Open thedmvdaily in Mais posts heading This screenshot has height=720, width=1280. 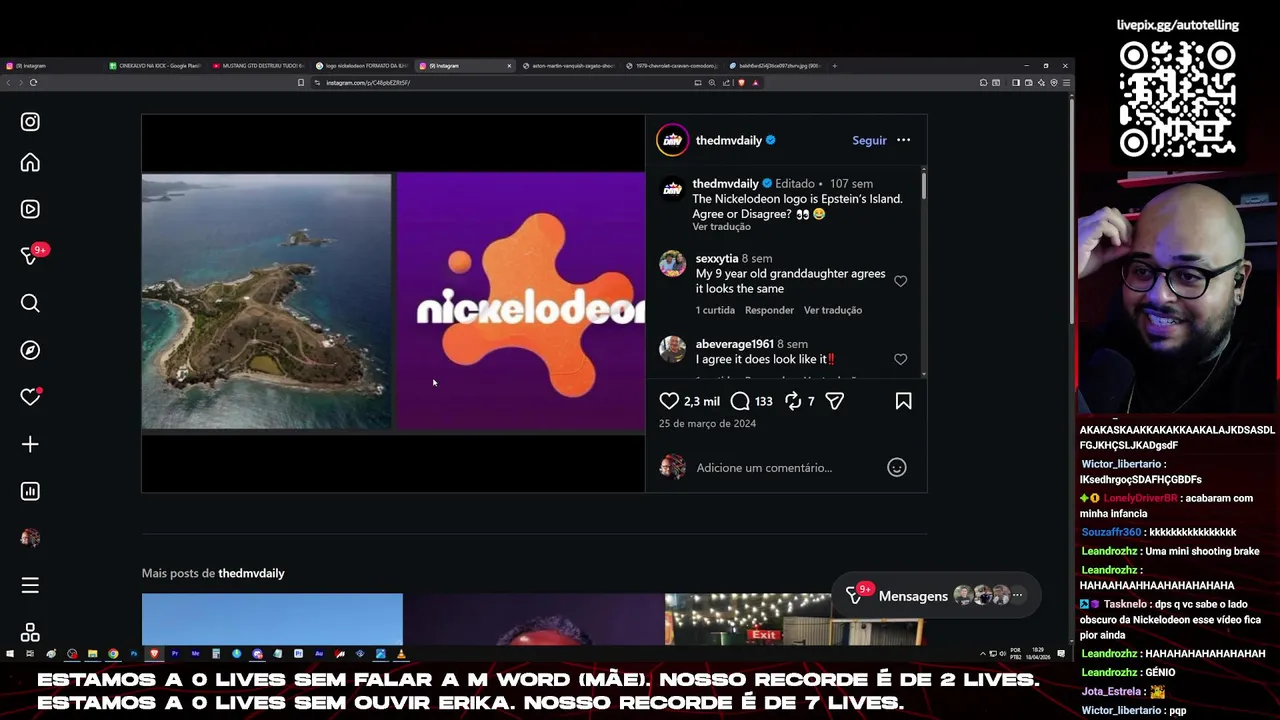click(251, 573)
